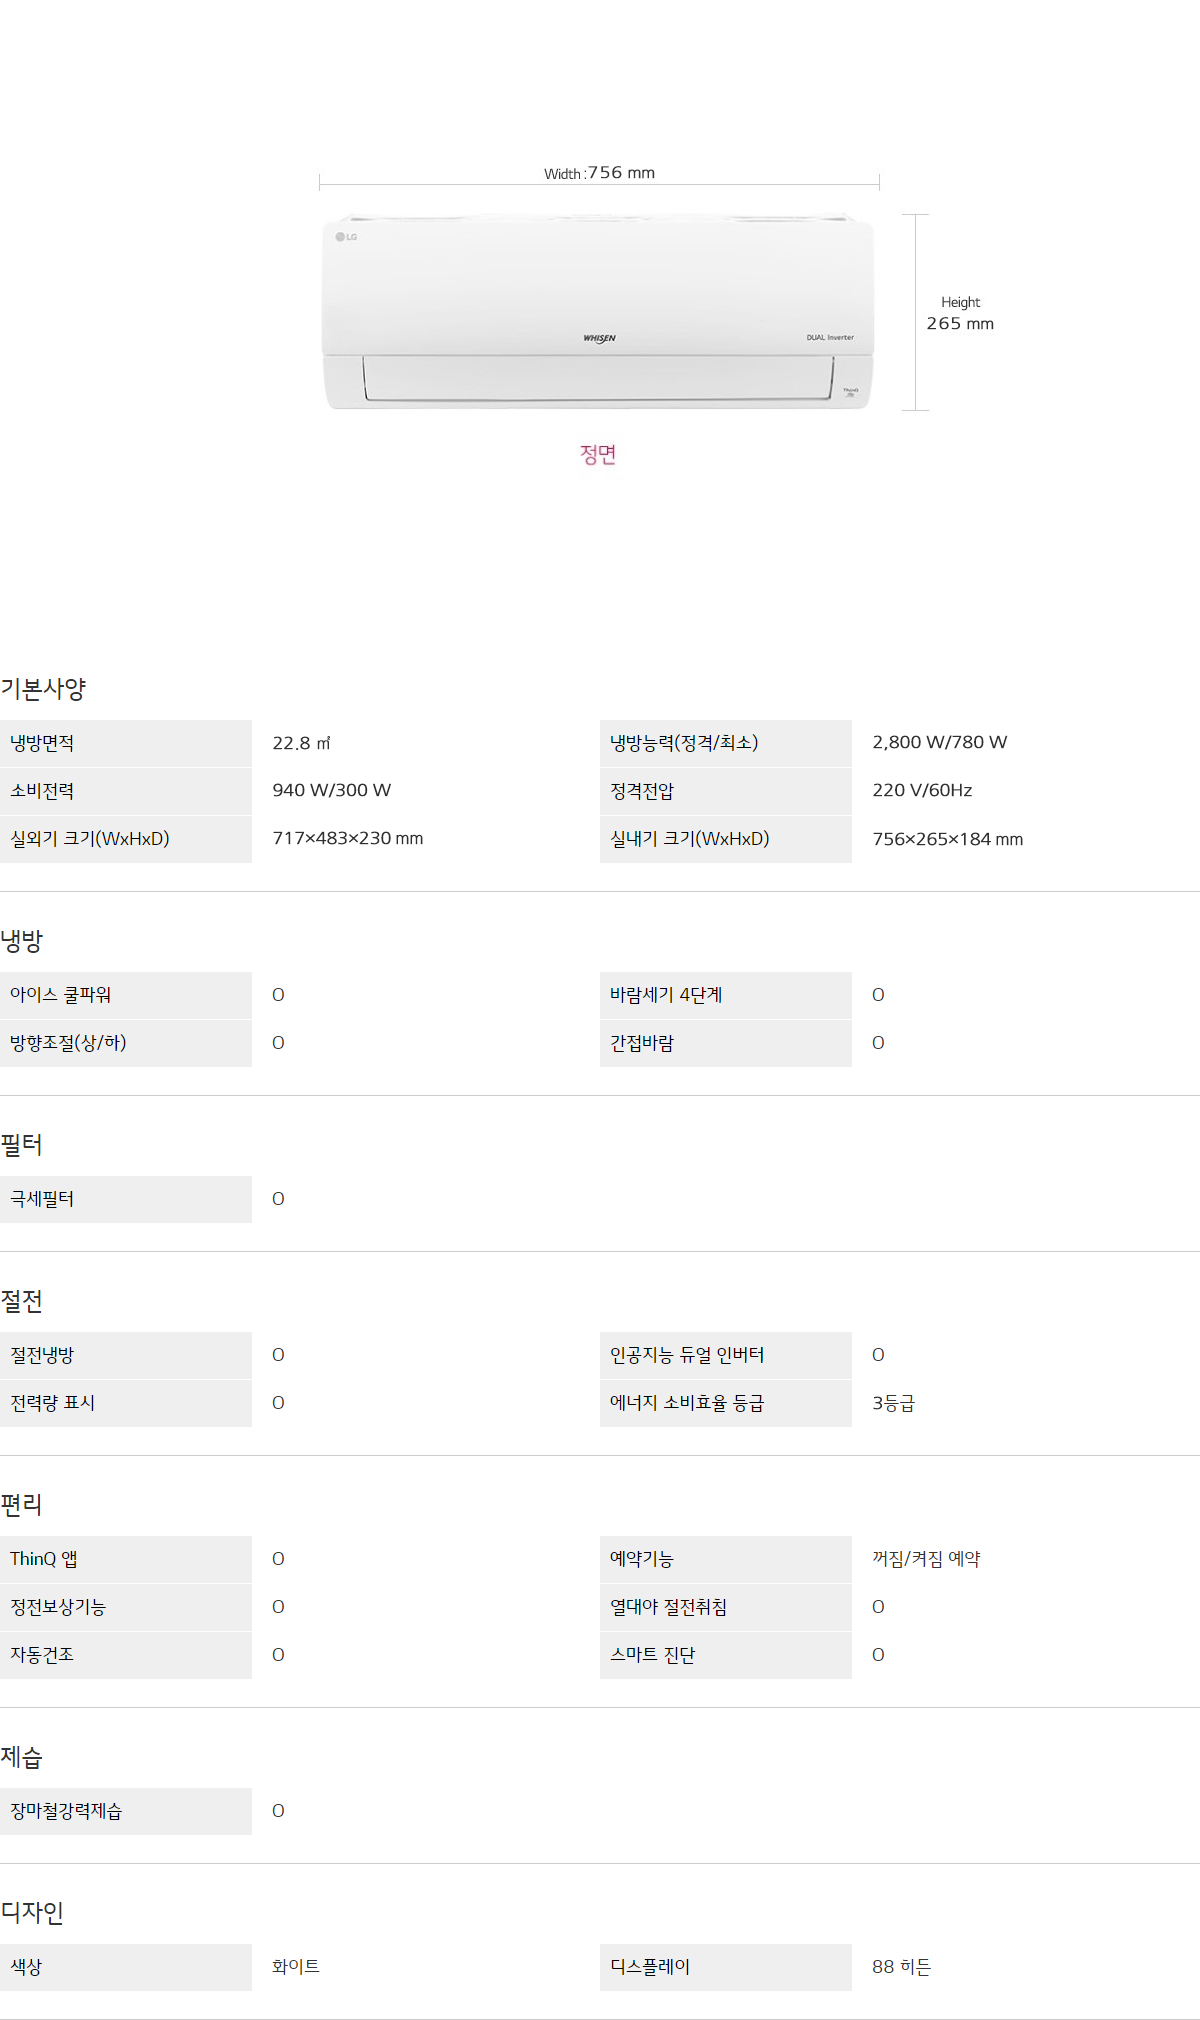Click the 아이스 쿨파워 feature label
Viewport: 1200px width, 2020px height.
(61, 995)
